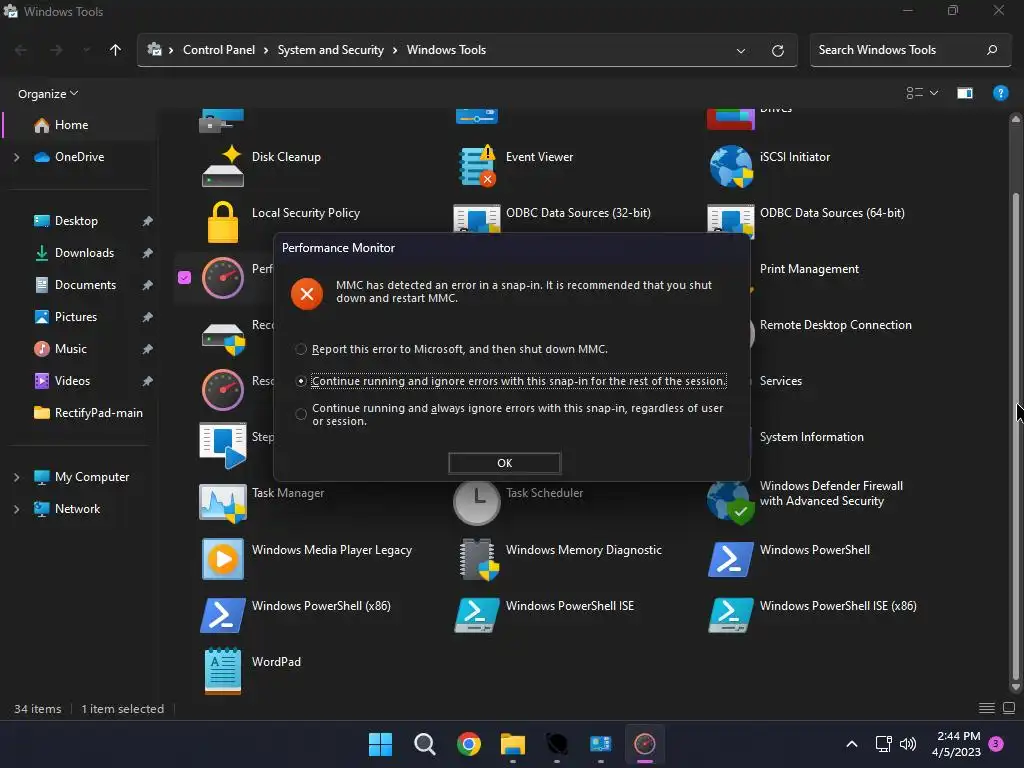The width and height of the screenshot is (1024, 768).
Task: Select the Performance Monitor gauge icon
Action: coord(223,278)
